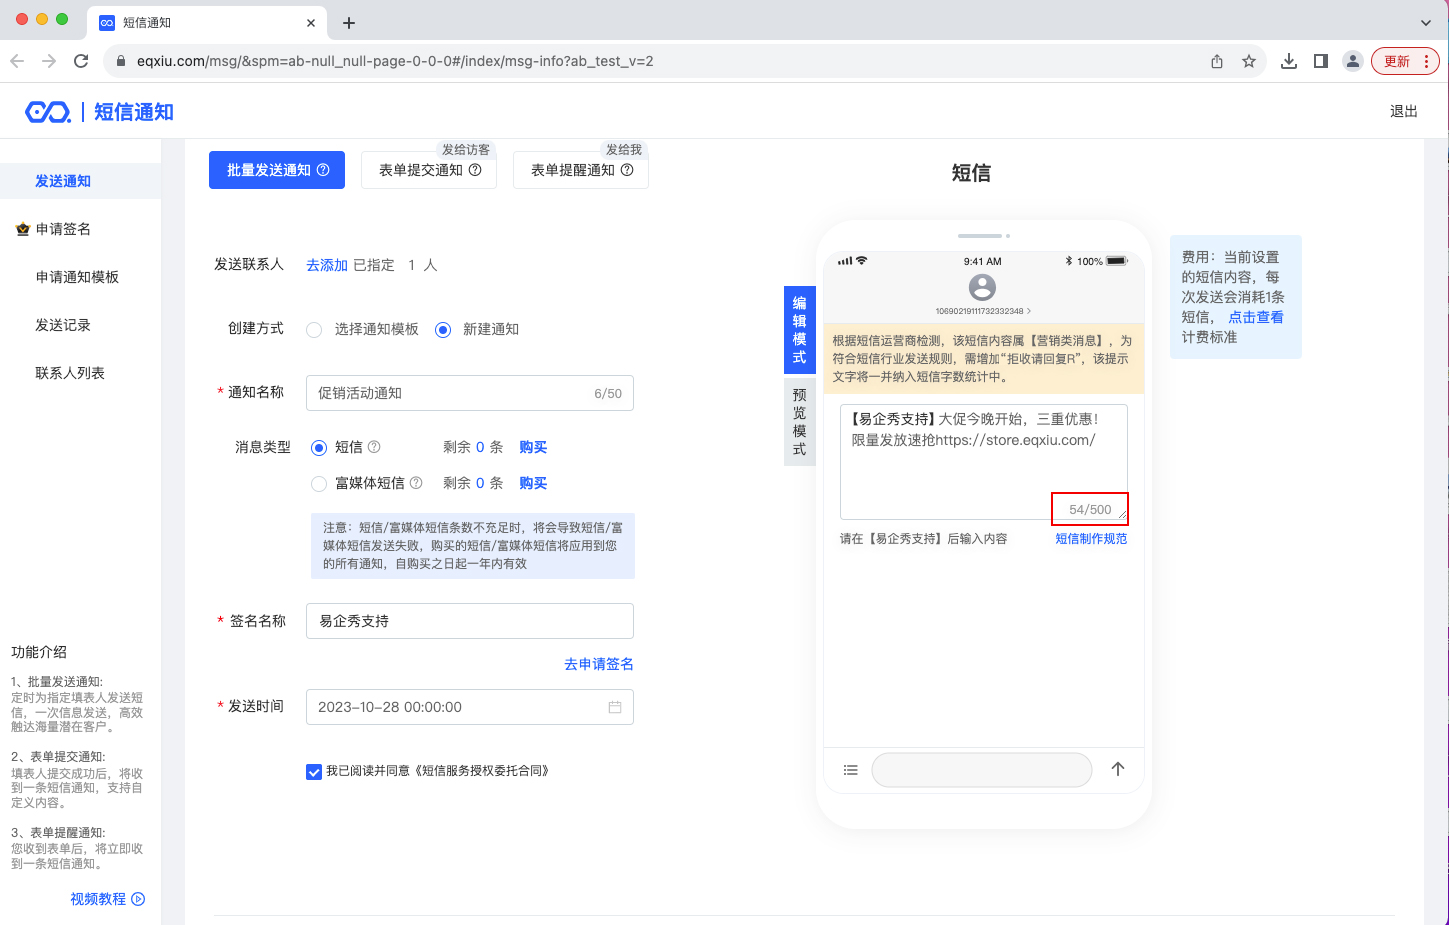Reload the page with refresh icon
This screenshot has width=1449, height=925.
[81, 61]
